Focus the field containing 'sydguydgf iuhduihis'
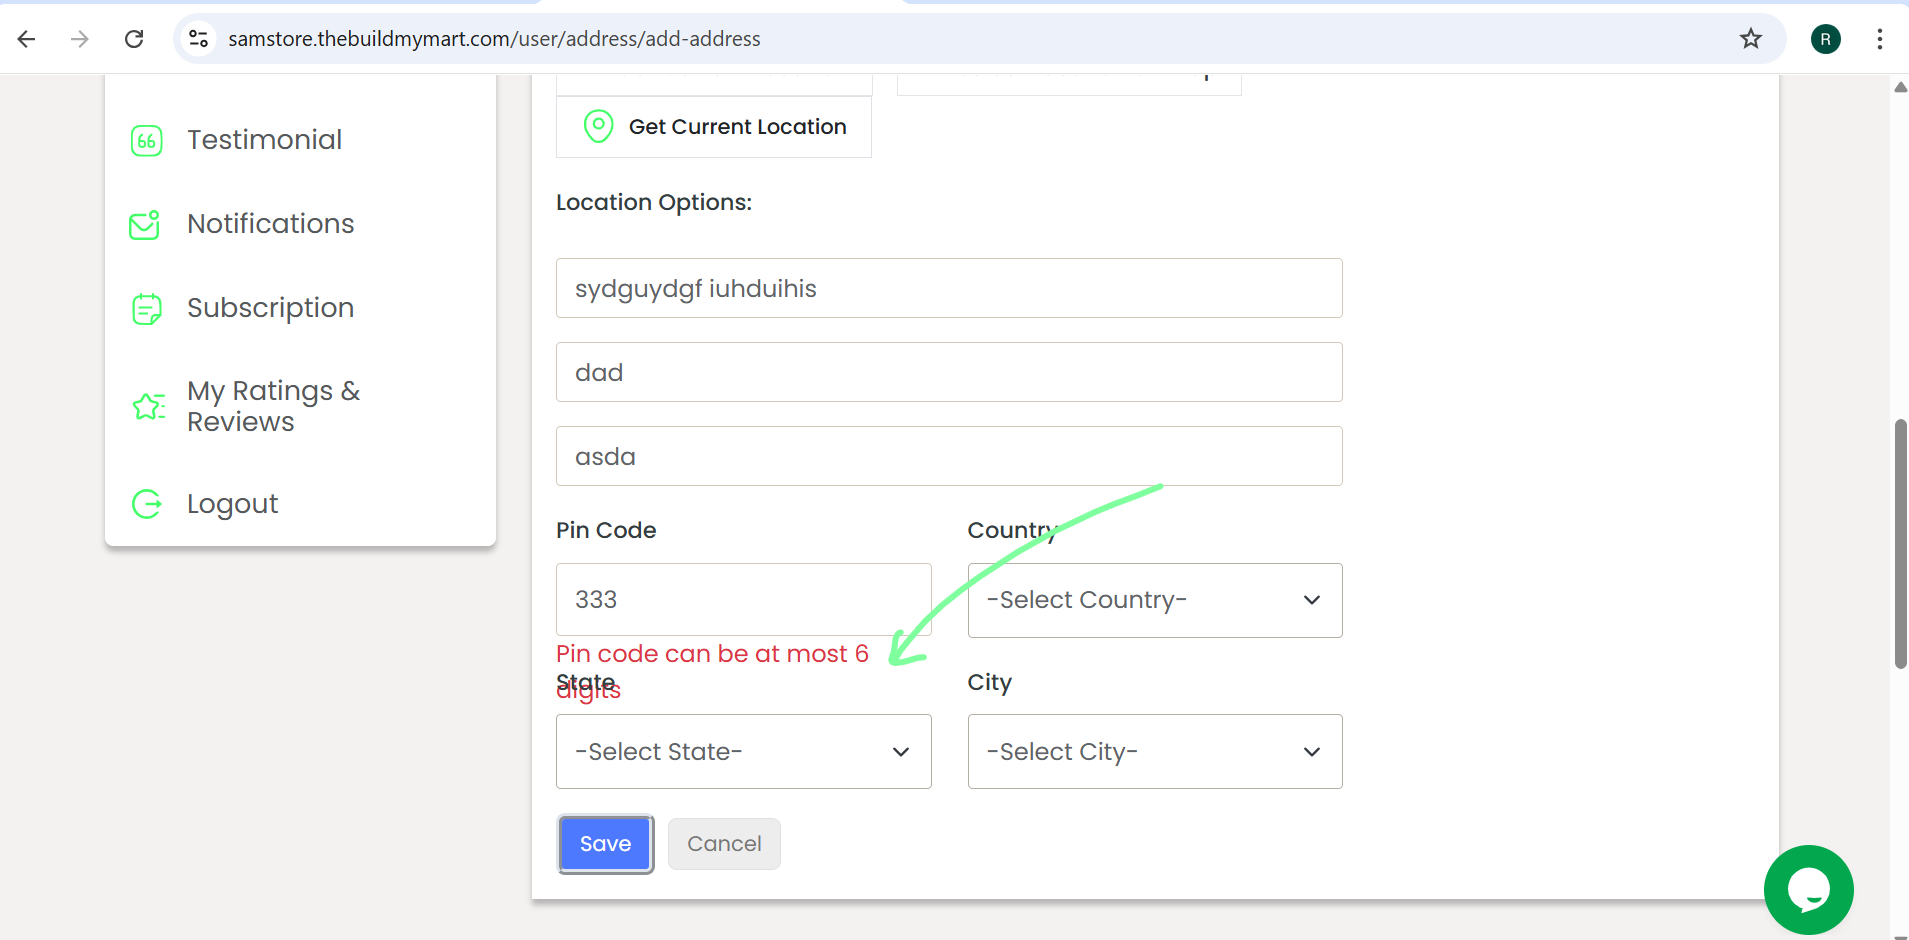The height and width of the screenshot is (940, 1909). click(949, 288)
